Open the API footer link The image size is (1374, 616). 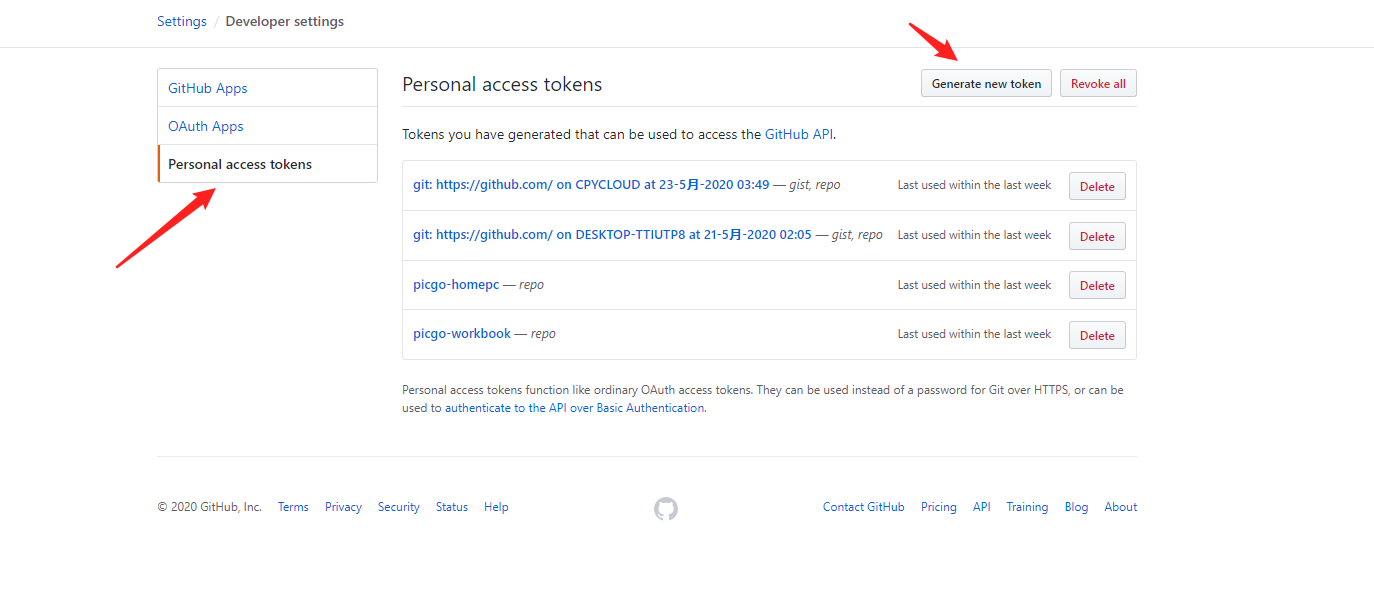[x=982, y=507]
